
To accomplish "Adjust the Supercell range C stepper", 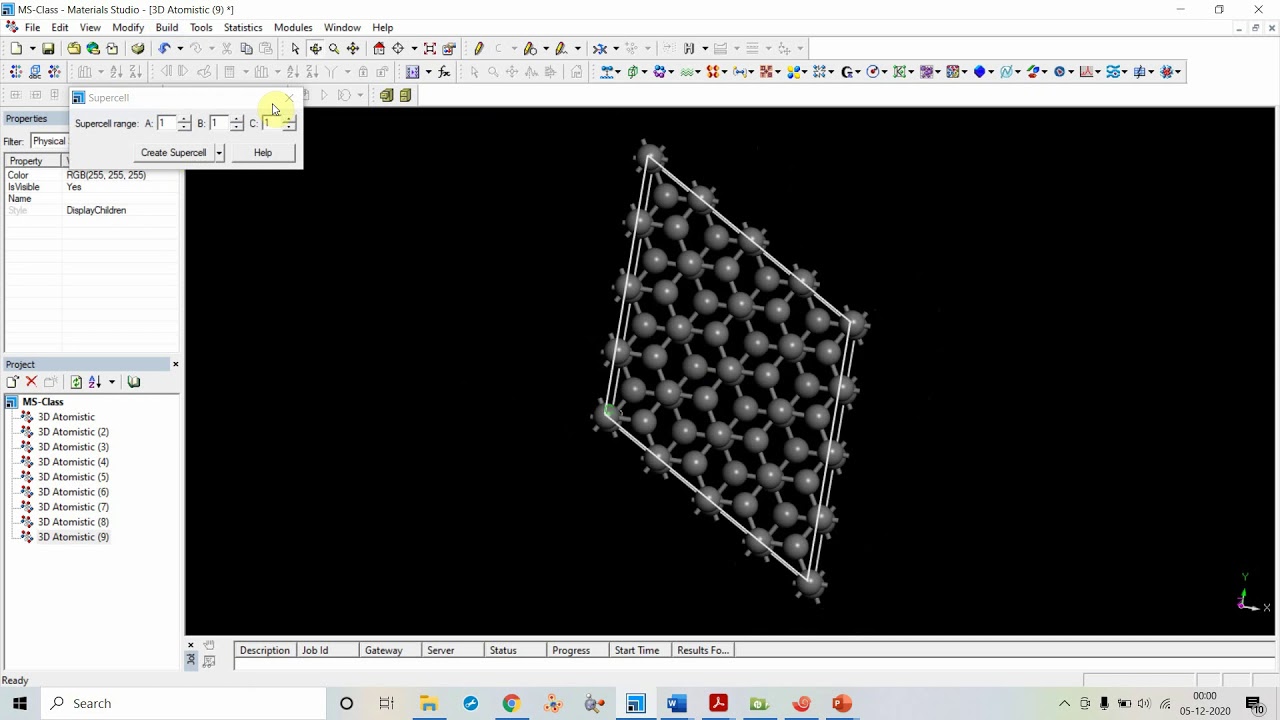I will point(288,123).
